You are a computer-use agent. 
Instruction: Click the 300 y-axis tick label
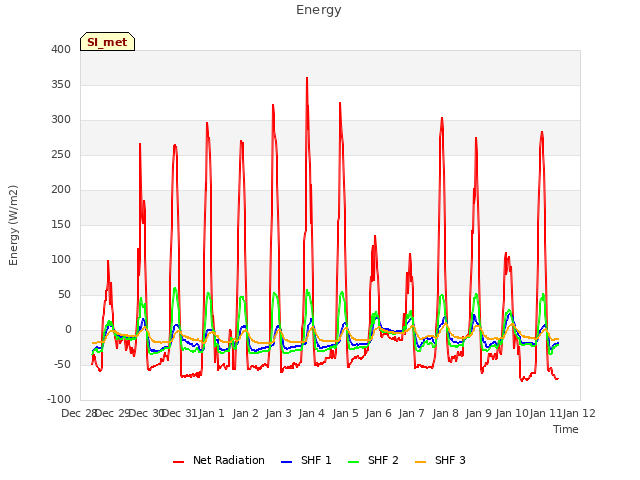tap(61, 120)
